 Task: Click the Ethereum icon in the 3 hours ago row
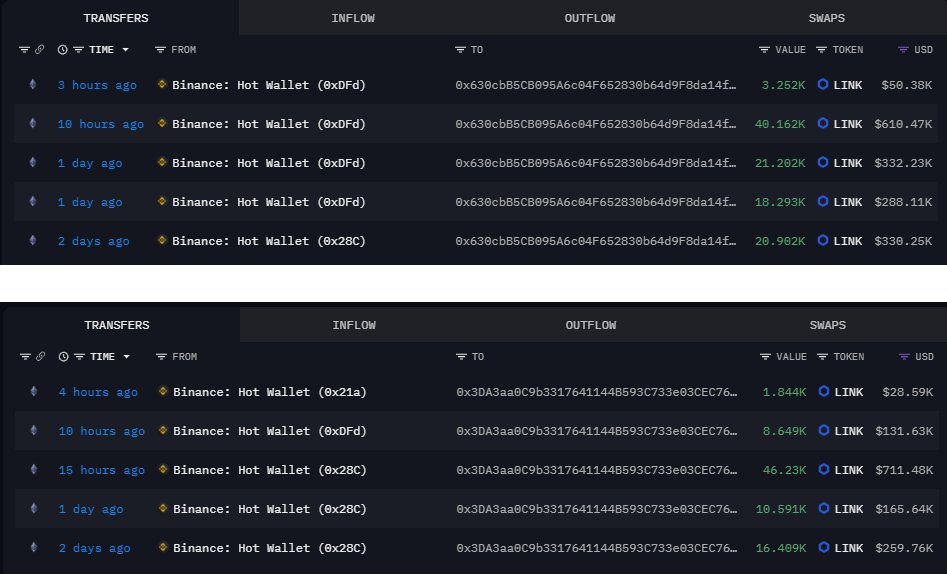point(31,85)
